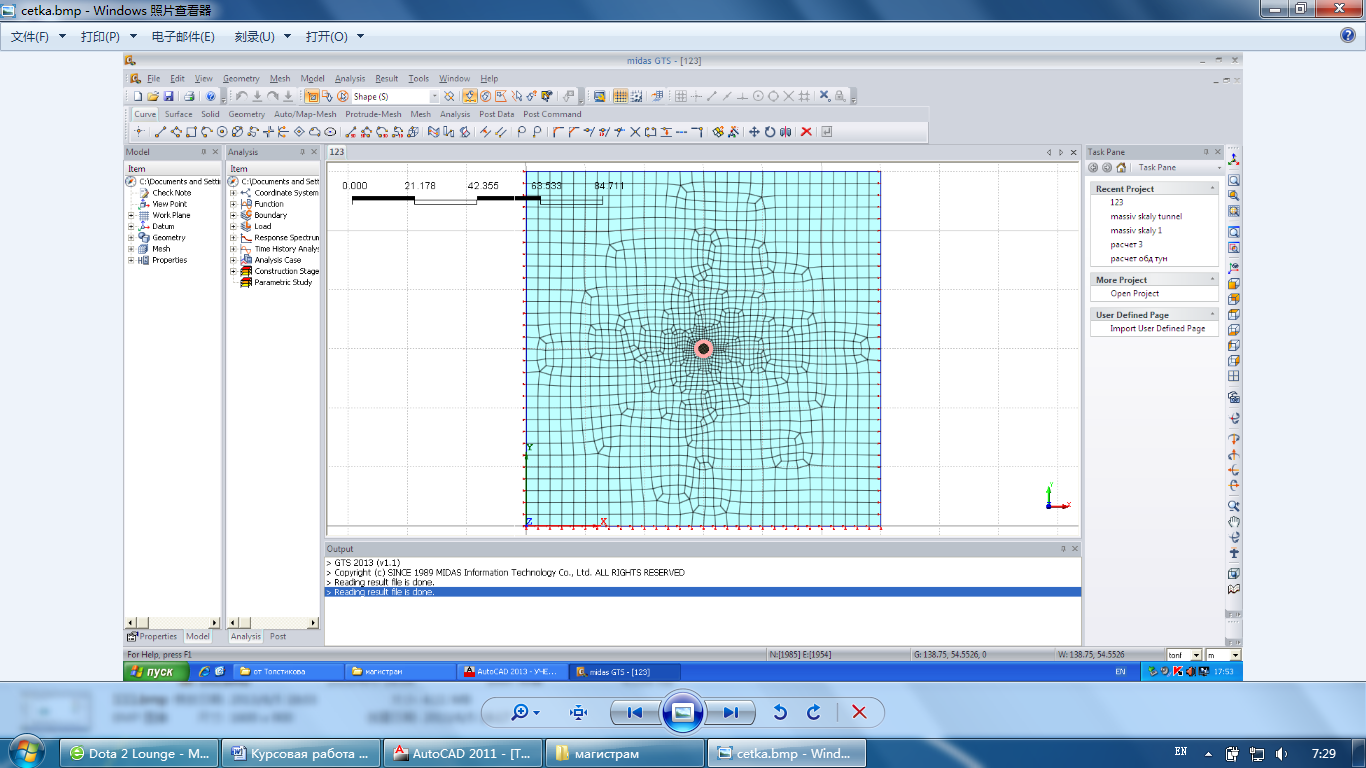Click the Save floppy-disk icon in midas toolbar

point(169,96)
